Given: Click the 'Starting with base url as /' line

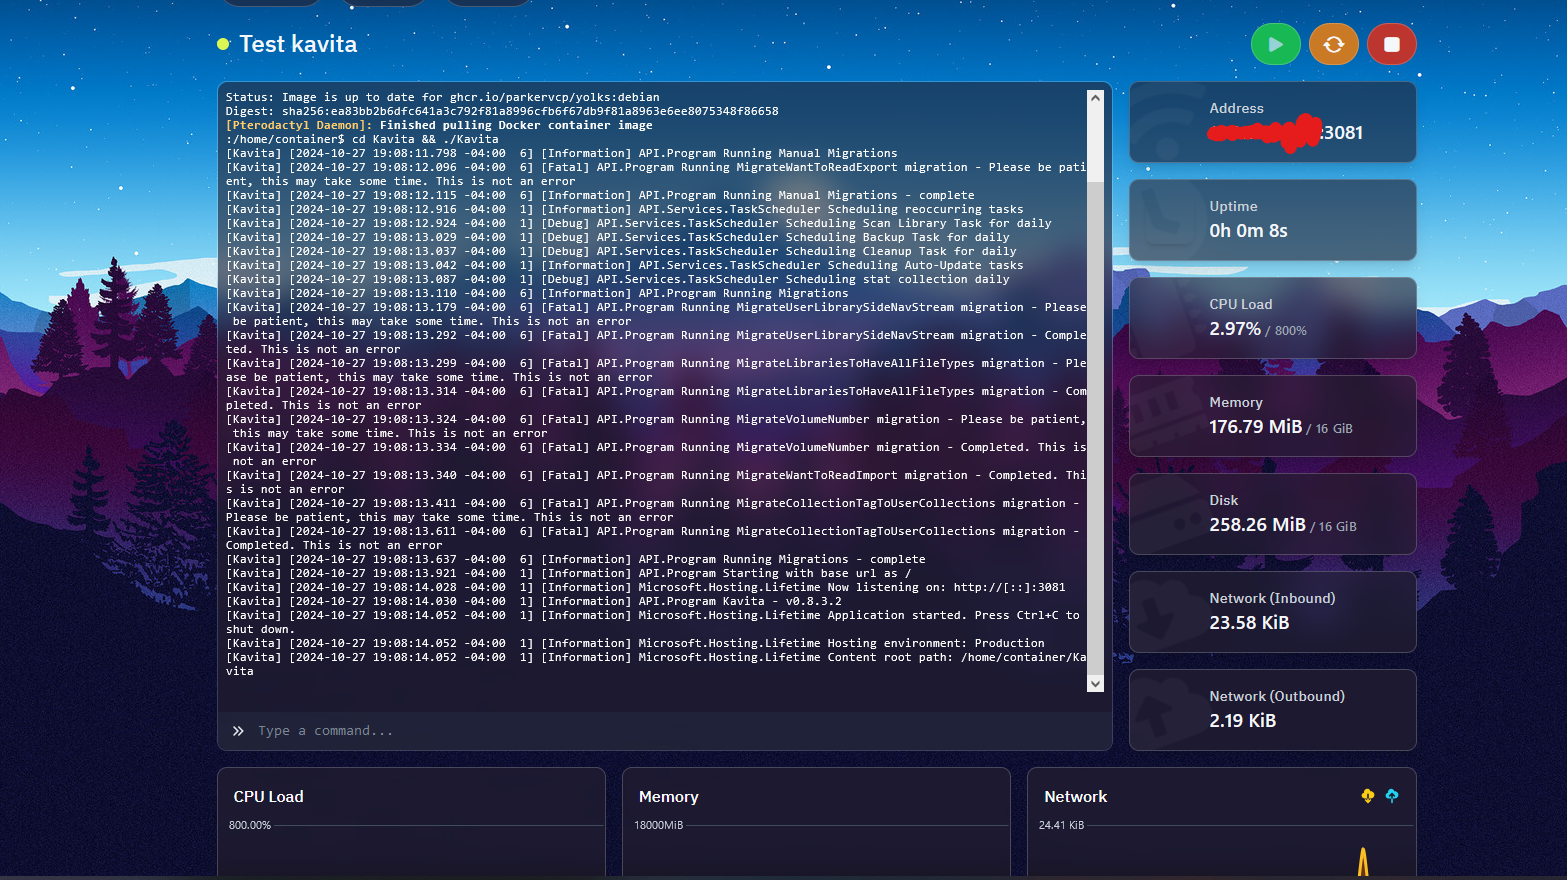Looking at the screenshot, I should tap(569, 573).
